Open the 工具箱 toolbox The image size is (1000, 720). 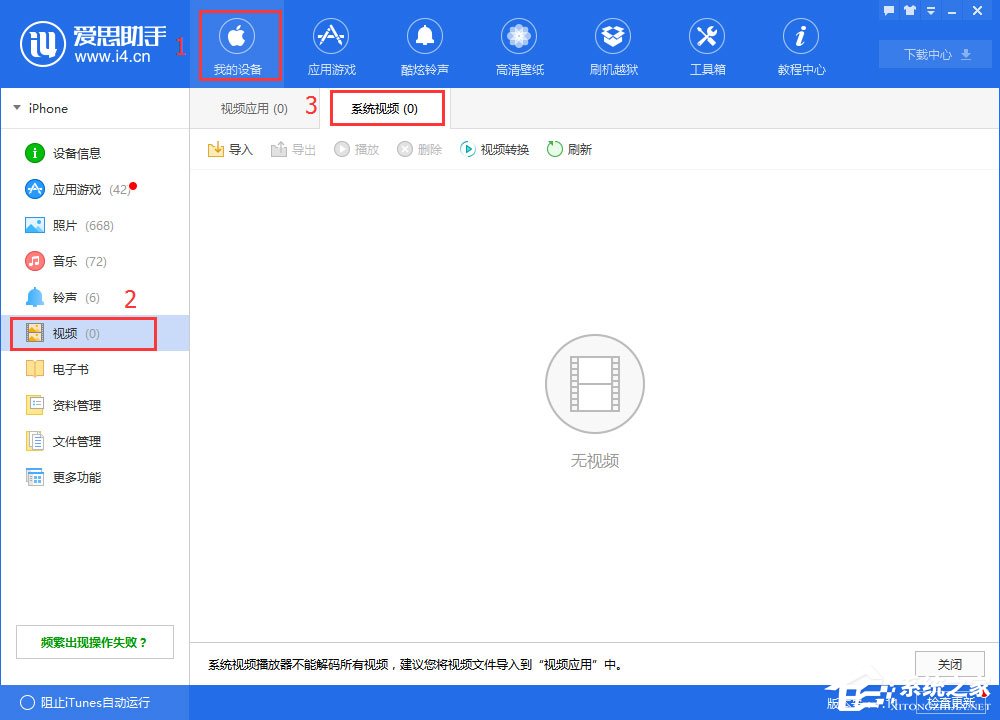point(707,46)
